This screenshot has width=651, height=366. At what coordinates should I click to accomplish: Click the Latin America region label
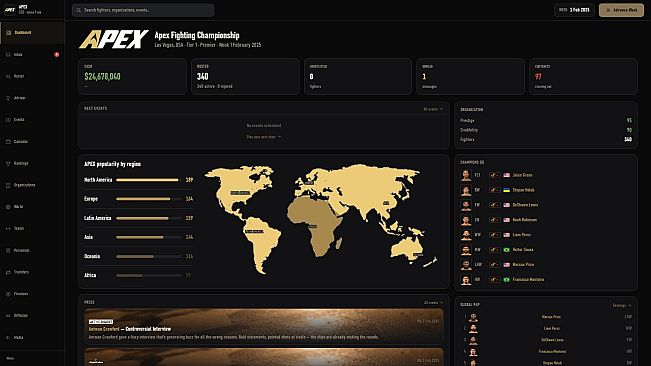pyautogui.click(x=98, y=218)
